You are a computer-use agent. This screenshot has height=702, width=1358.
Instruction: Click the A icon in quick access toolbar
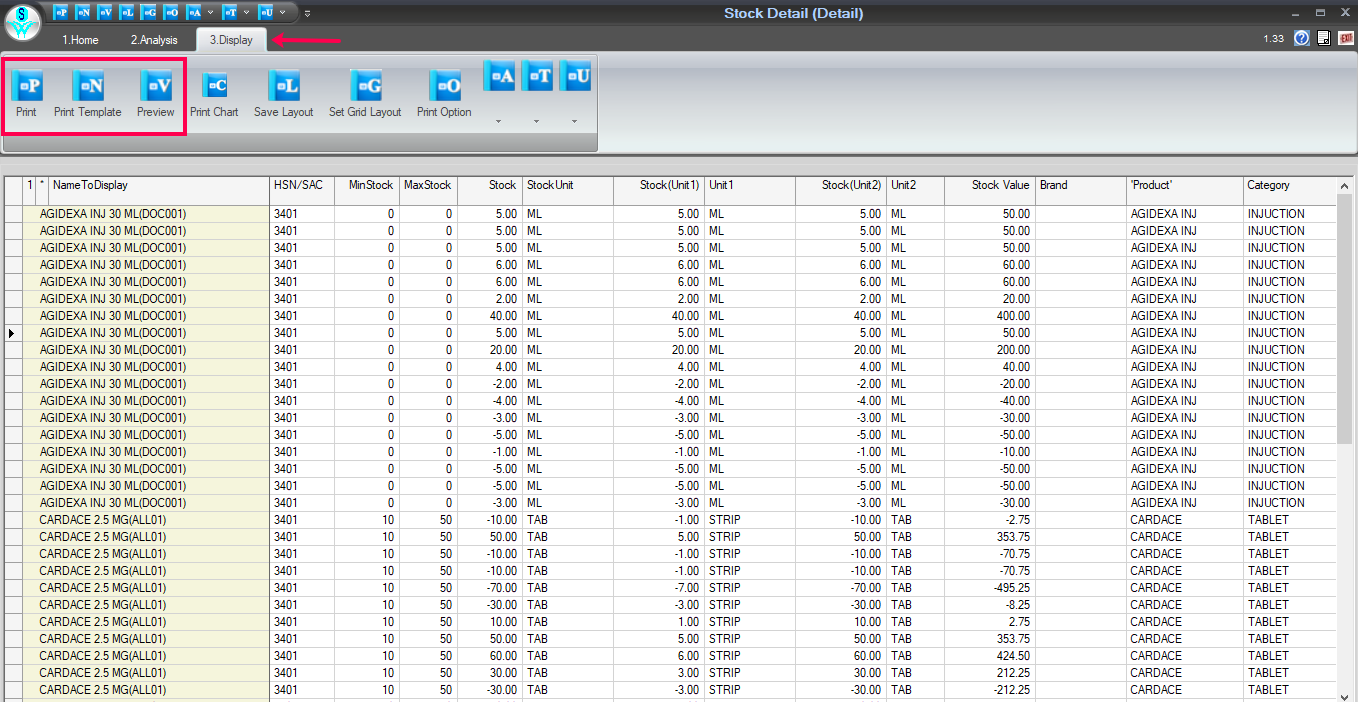pyautogui.click(x=194, y=12)
